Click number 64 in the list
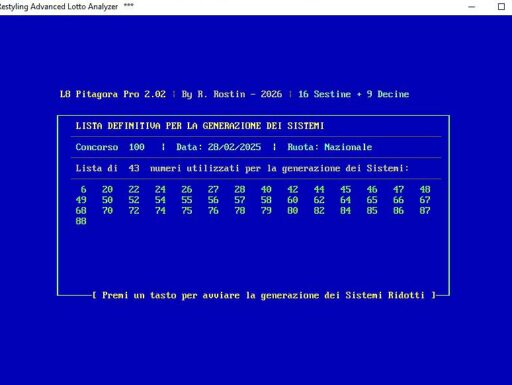 (345, 200)
